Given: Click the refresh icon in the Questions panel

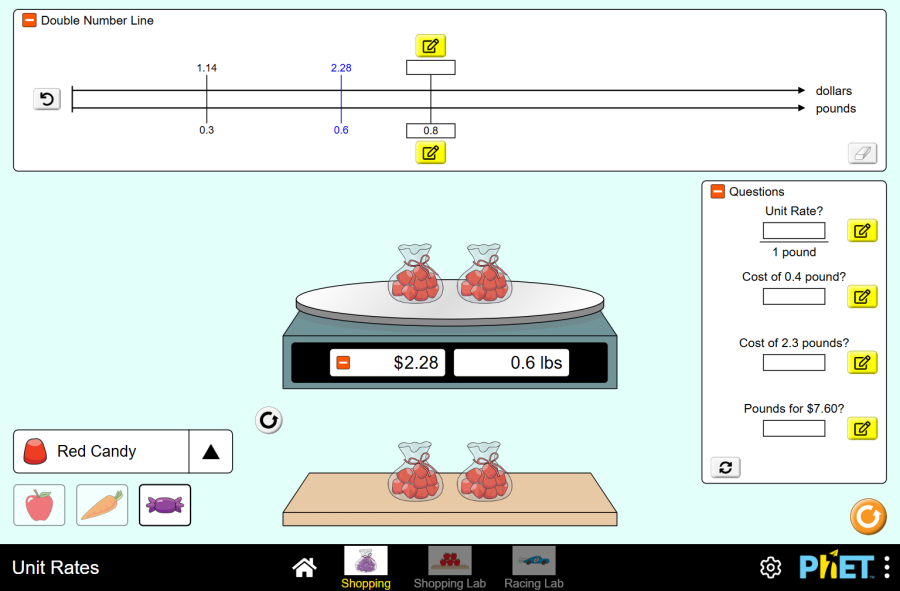Looking at the screenshot, I should 725,467.
